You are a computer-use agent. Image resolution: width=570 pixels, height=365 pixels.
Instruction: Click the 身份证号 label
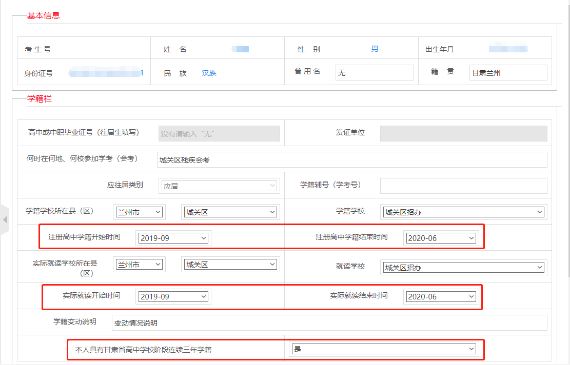tap(38, 73)
